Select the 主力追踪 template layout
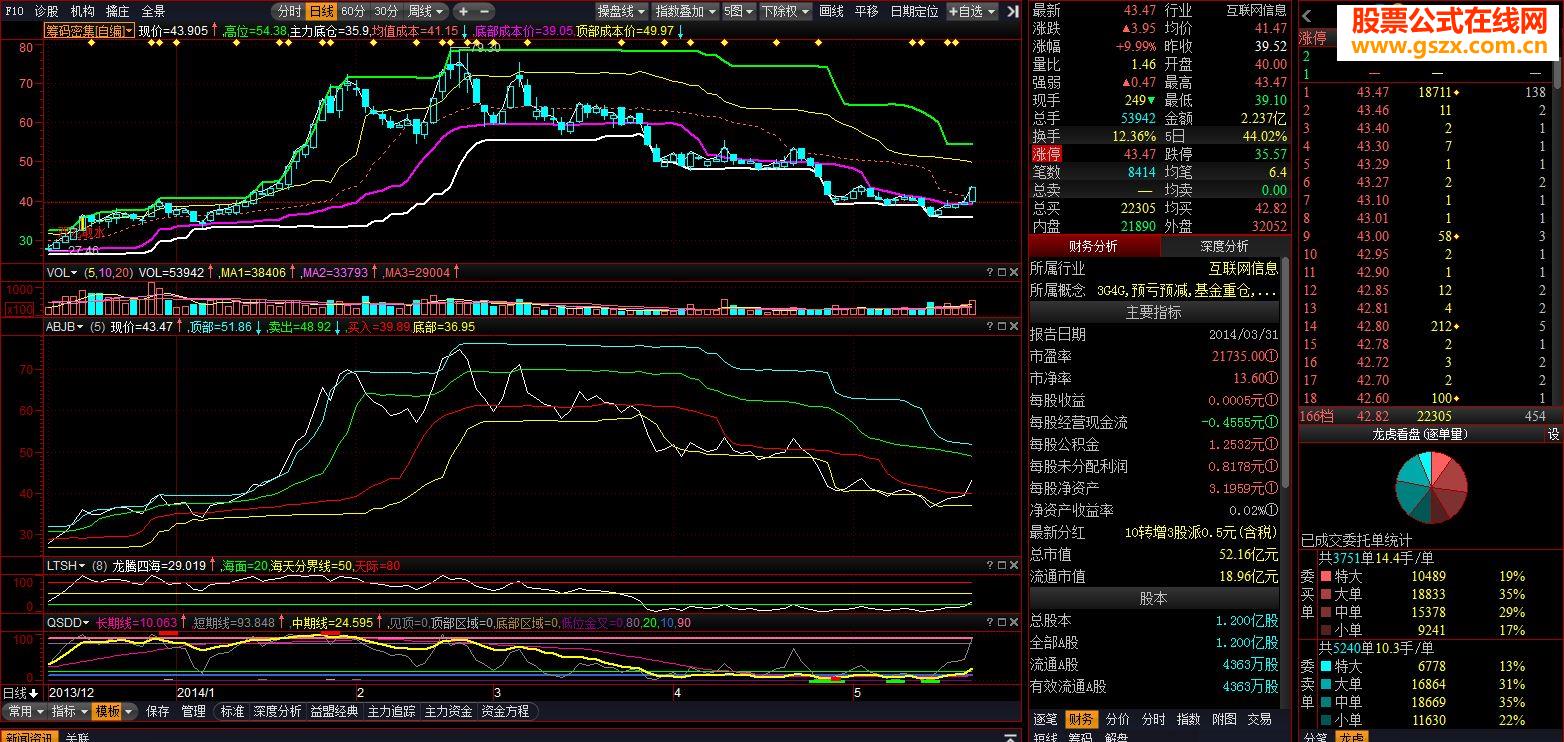Image resolution: width=1564 pixels, height=742 pixels. [x=391, y=712]
